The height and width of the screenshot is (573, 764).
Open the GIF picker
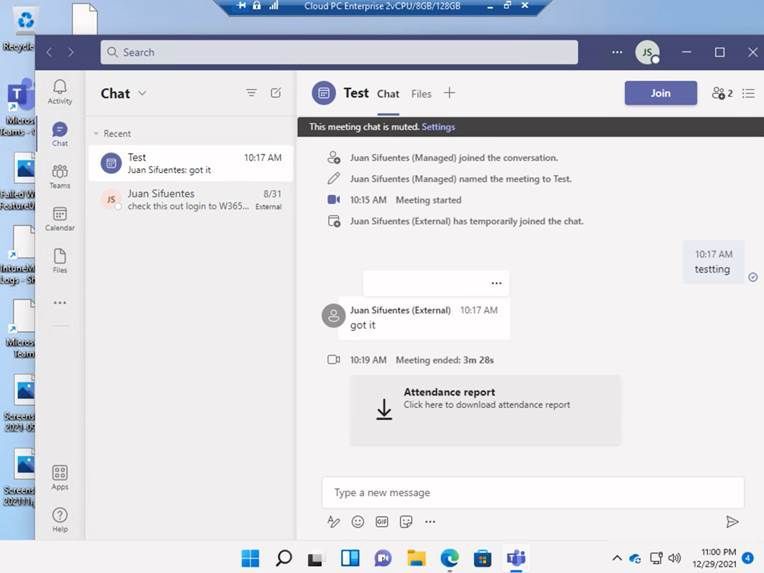pos(382,522)
